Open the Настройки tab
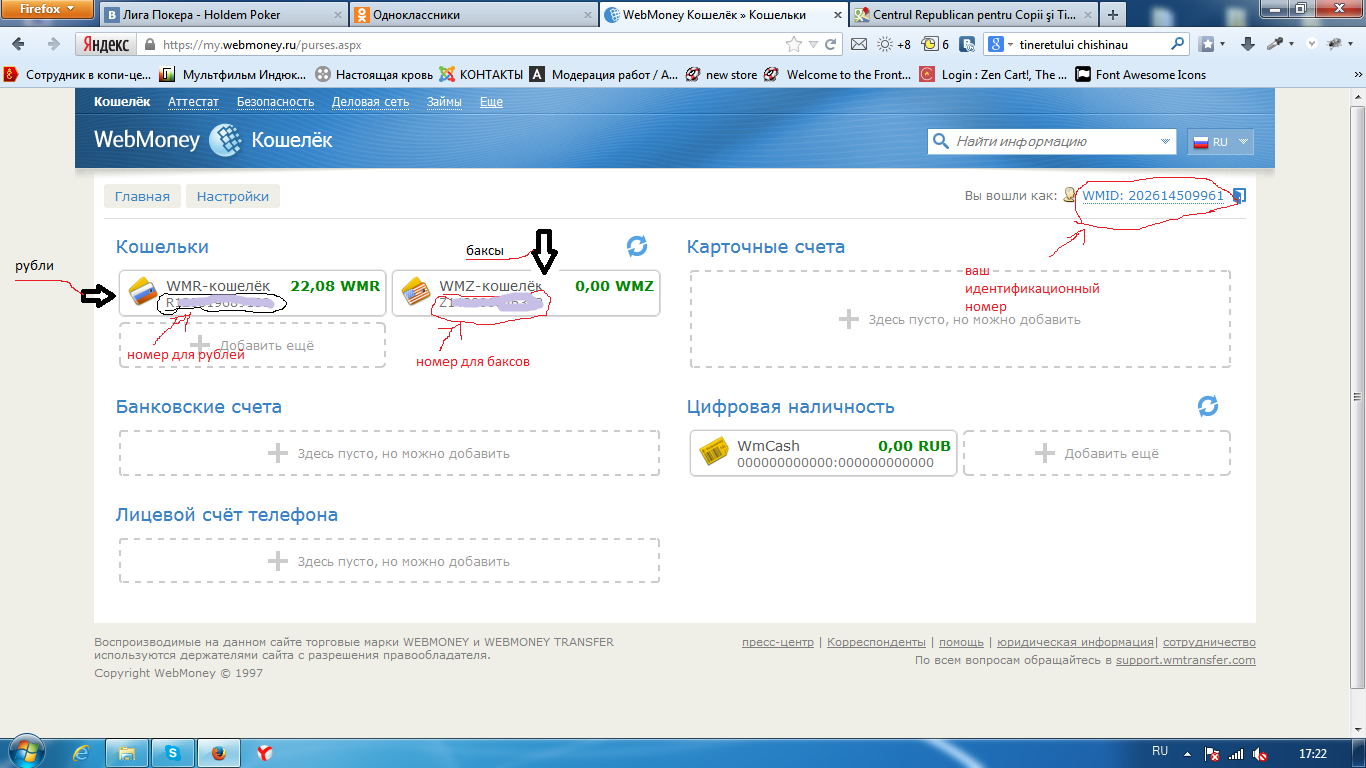 233,196
